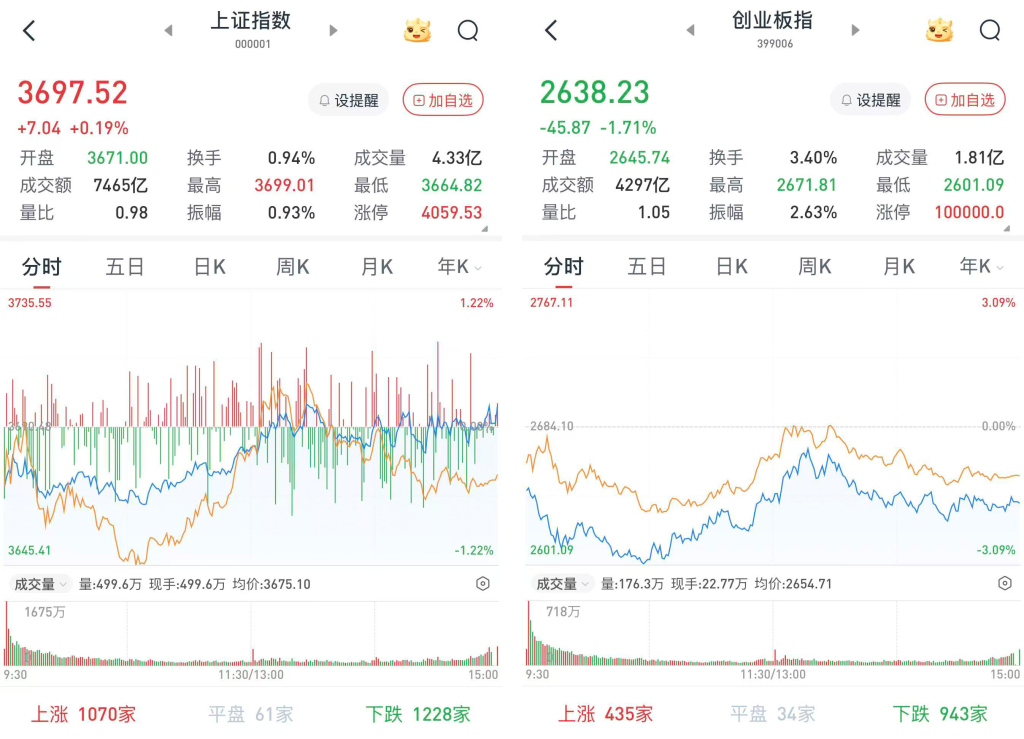Tap 下跌 943家 count

click(x=940, y=714)
